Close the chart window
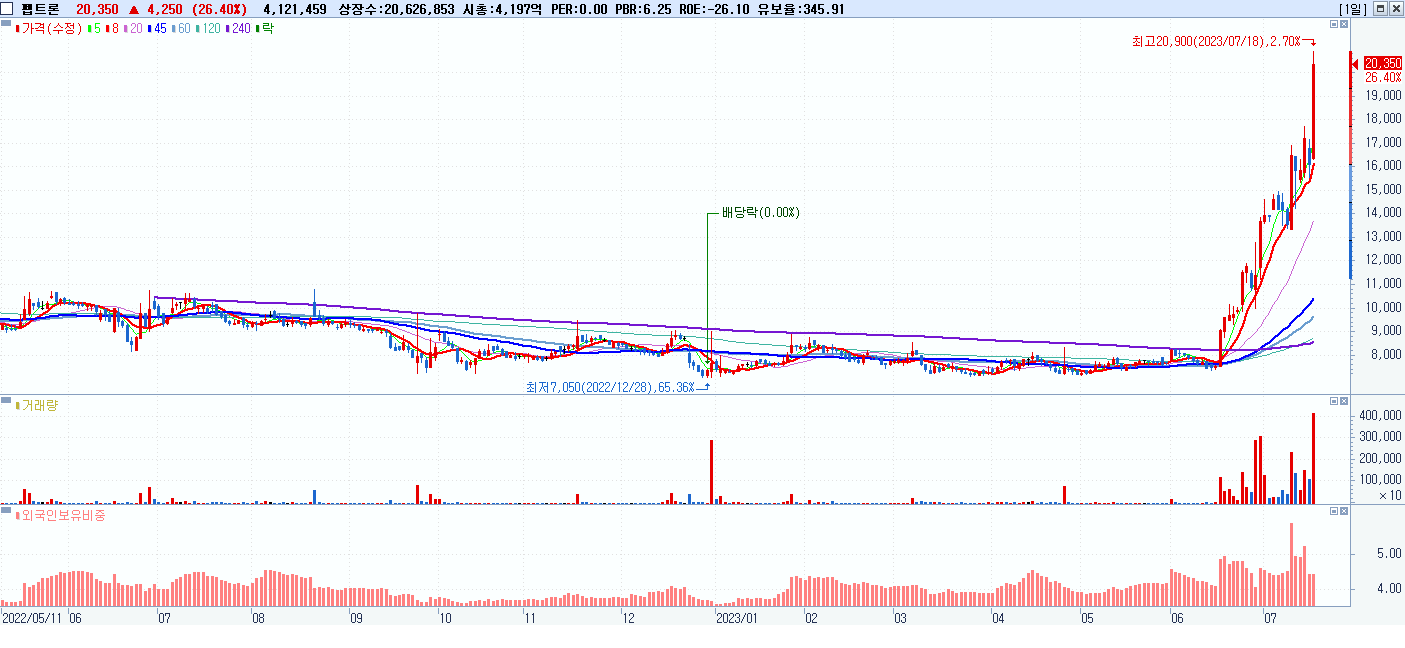The height and width of the screenshot is (648, 1405). (x=1396, y=8)
